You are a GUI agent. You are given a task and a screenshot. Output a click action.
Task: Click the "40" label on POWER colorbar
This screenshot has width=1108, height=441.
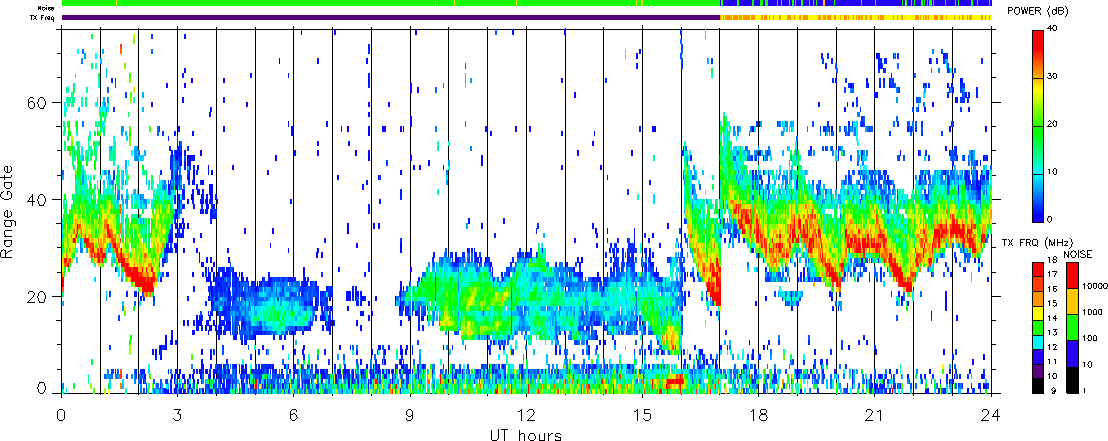[1053, 30]
